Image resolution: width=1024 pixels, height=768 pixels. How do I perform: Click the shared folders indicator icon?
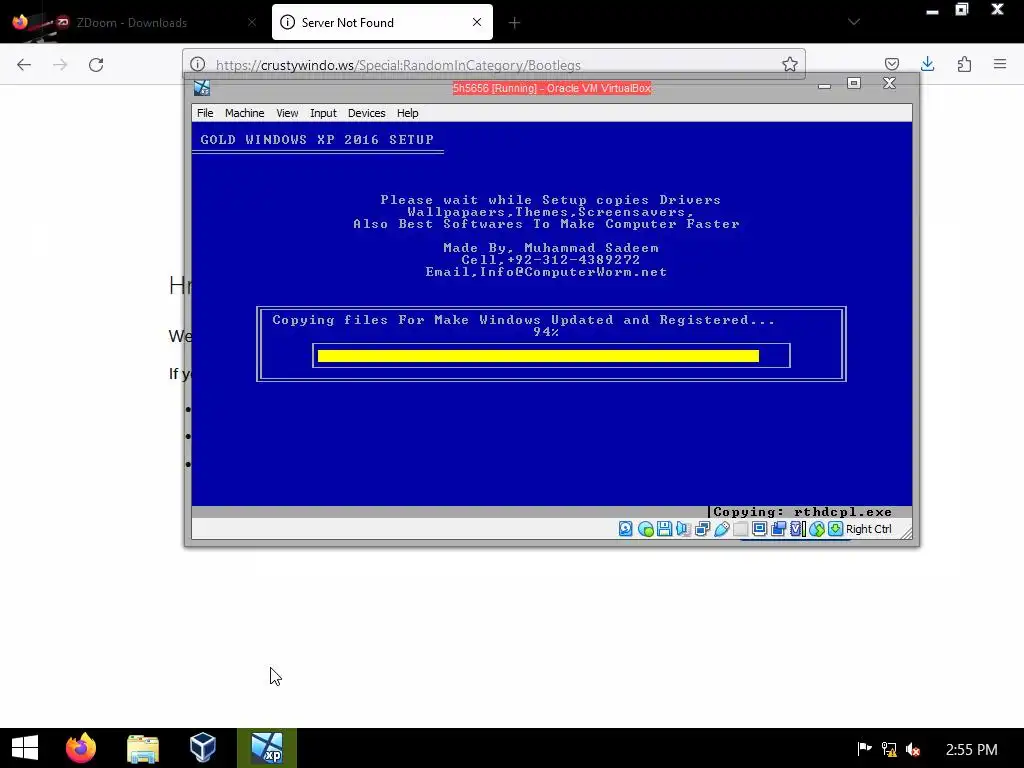pos(741,529)
